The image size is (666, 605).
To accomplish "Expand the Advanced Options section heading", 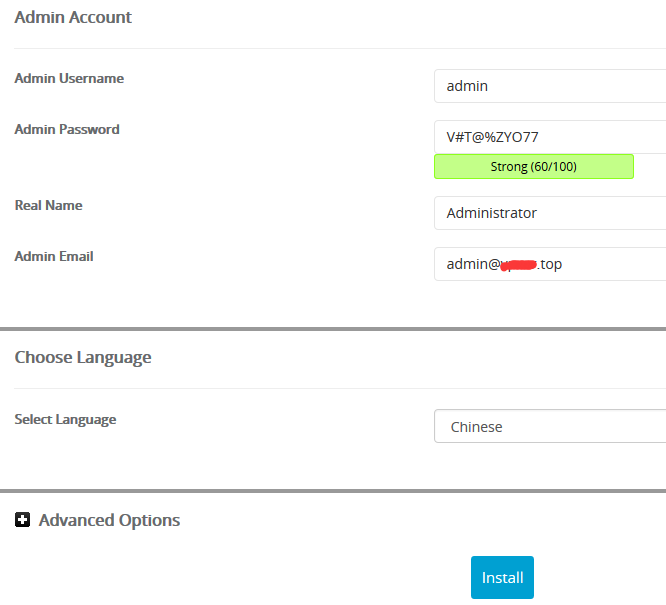I will pos(109,520).
